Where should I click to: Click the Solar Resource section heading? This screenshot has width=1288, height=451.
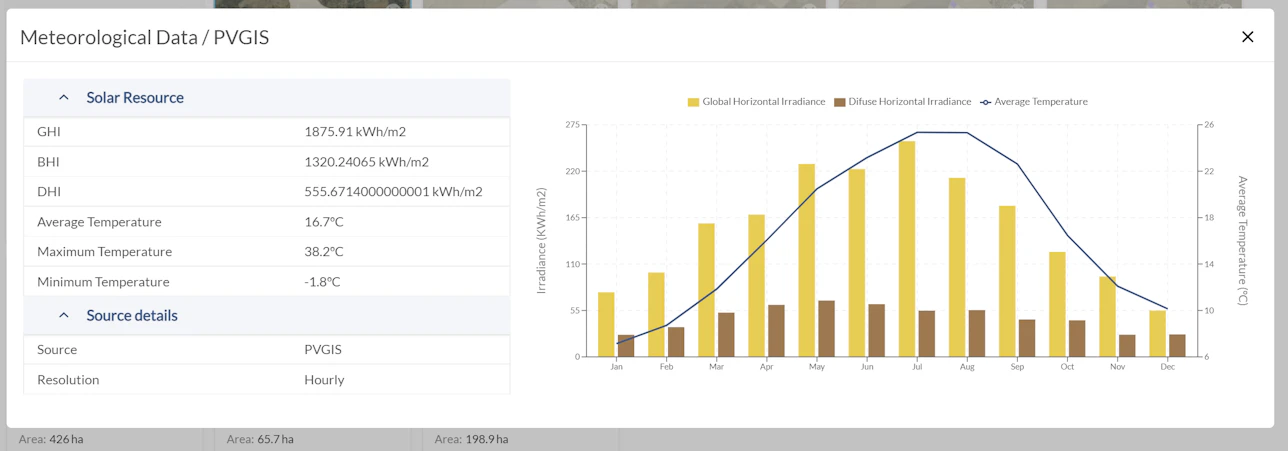(135, 98)
